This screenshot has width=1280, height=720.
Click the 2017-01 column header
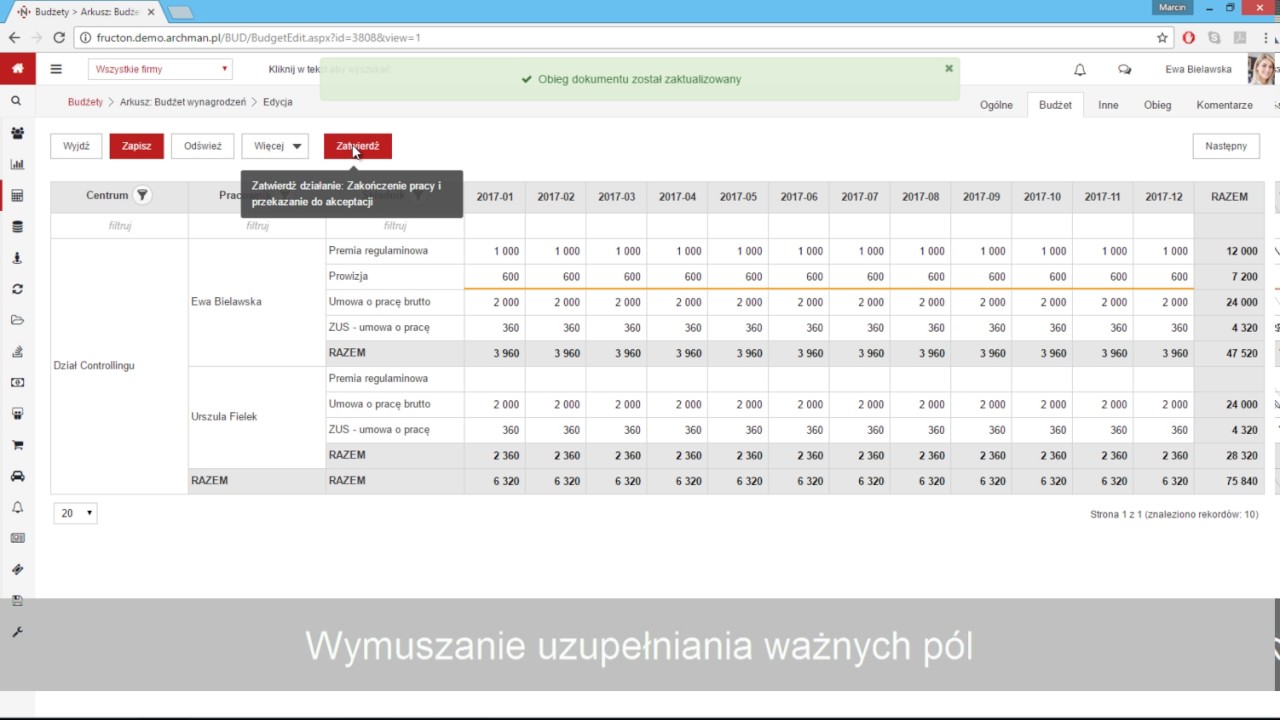pyautogui.click(x=495, y=197)
